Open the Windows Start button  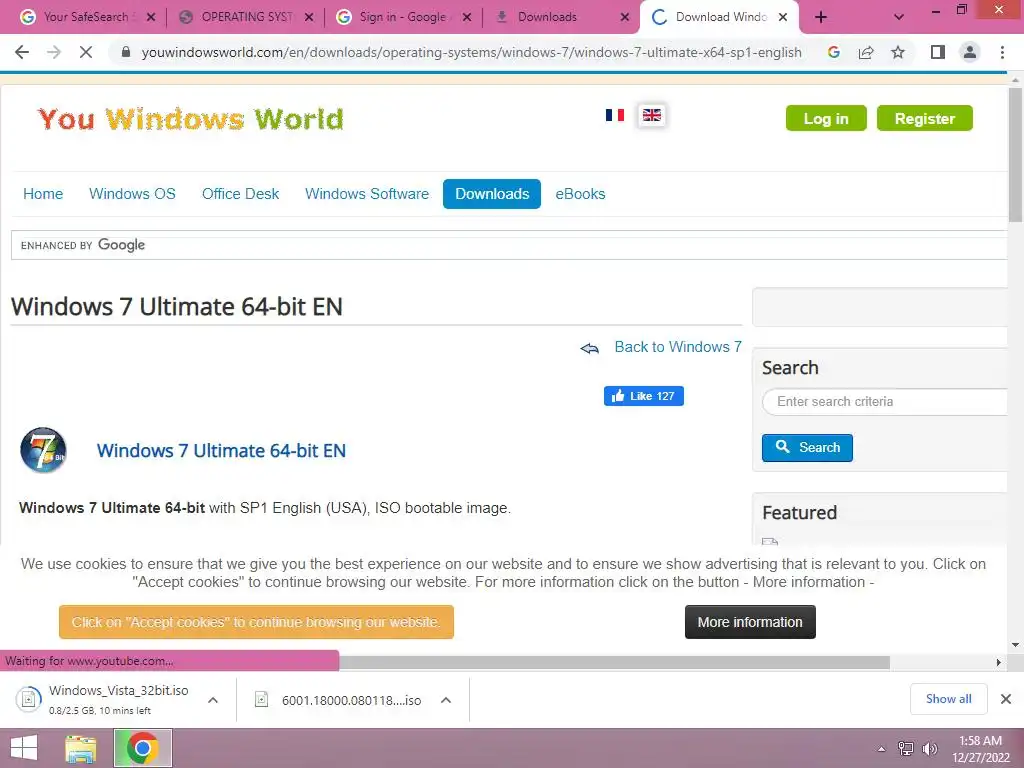point(24,748)
